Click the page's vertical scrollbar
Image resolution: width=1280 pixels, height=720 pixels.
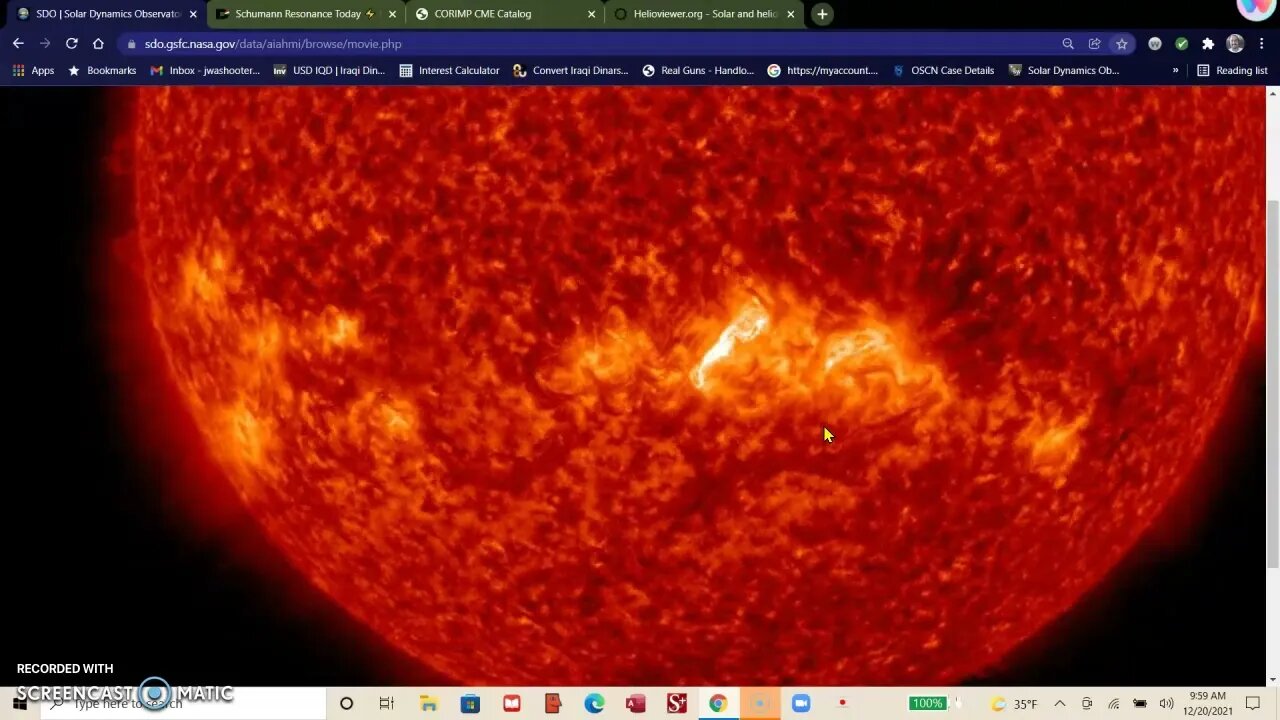(1273, 384)
